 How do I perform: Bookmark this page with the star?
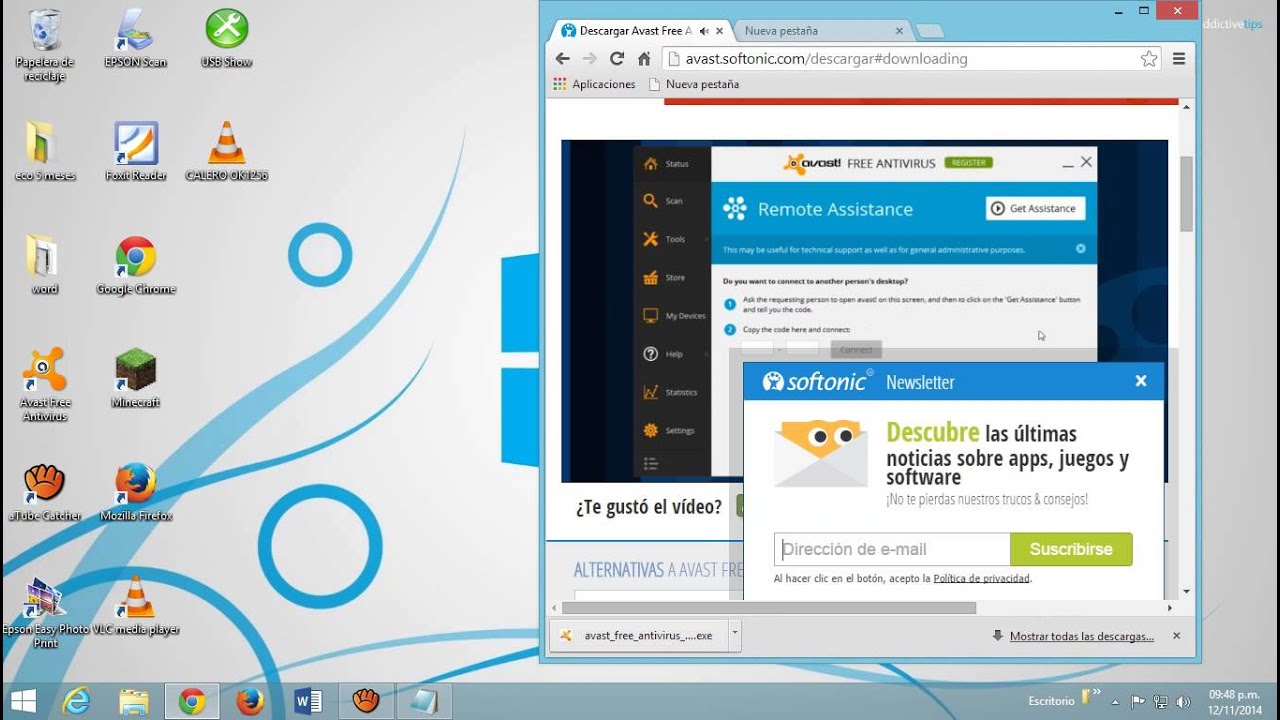[x=1149, y=59]
